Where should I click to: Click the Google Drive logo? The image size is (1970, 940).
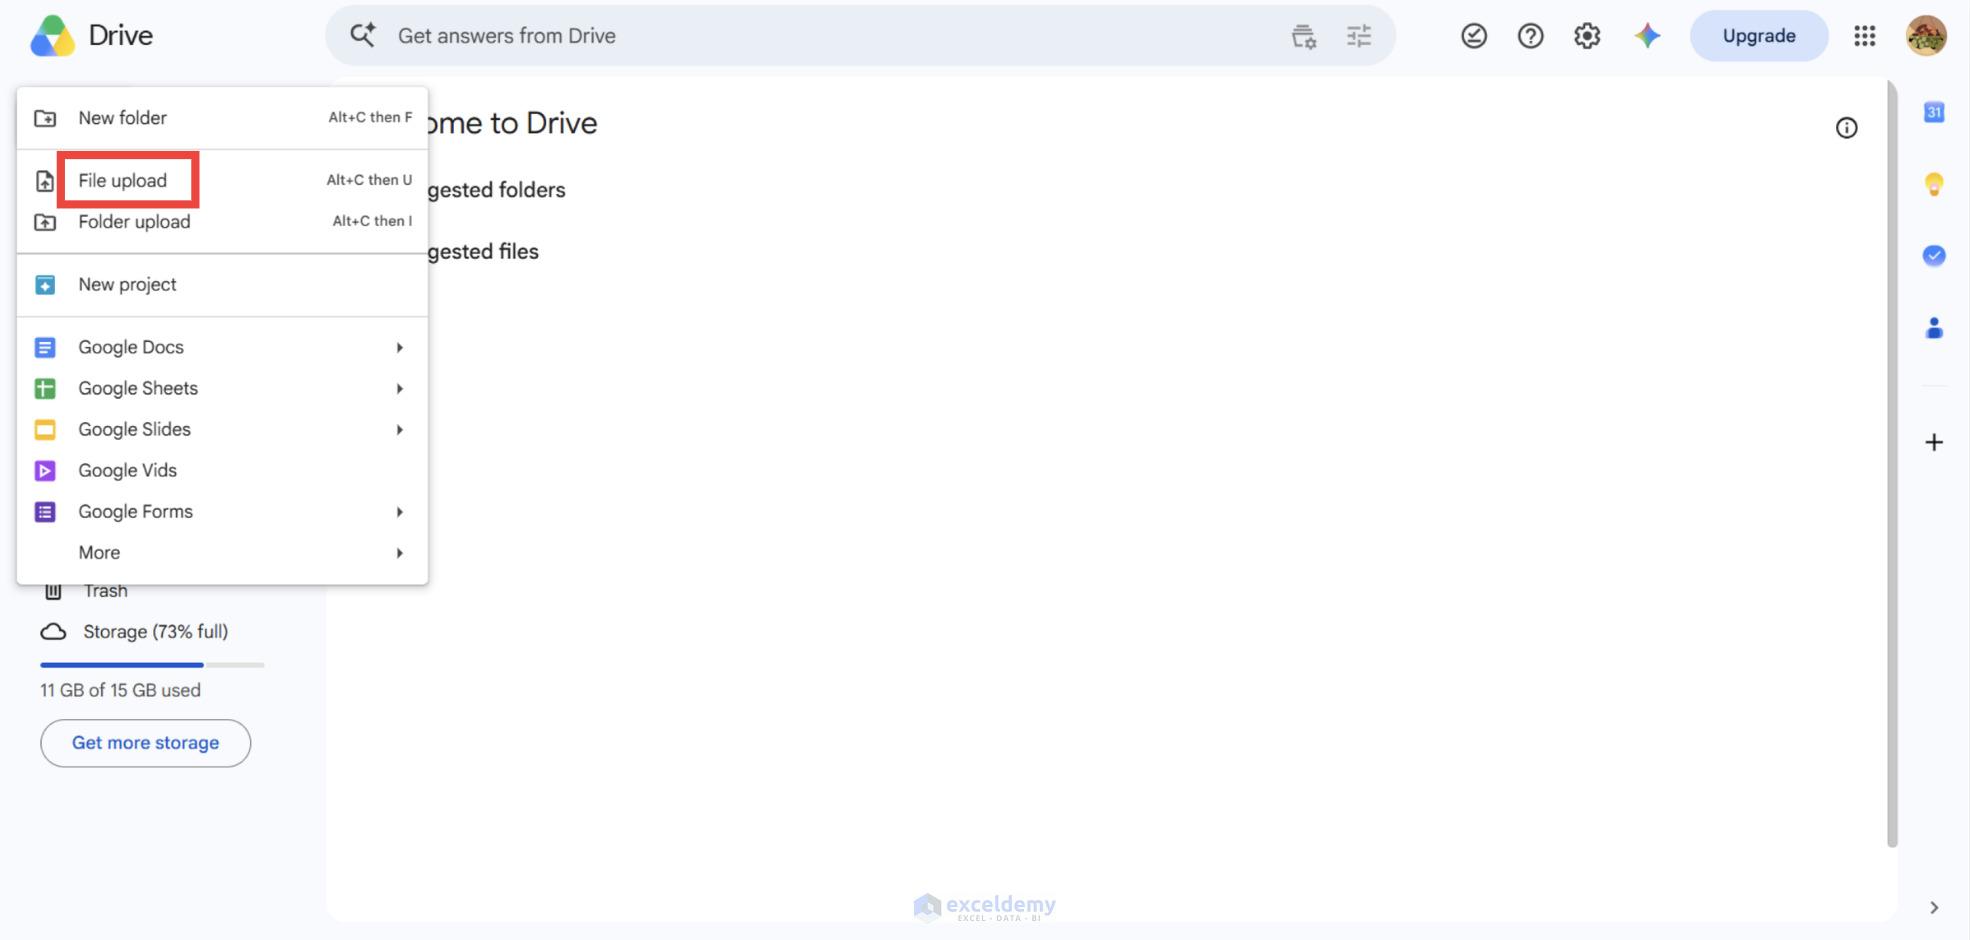[52, 36]
